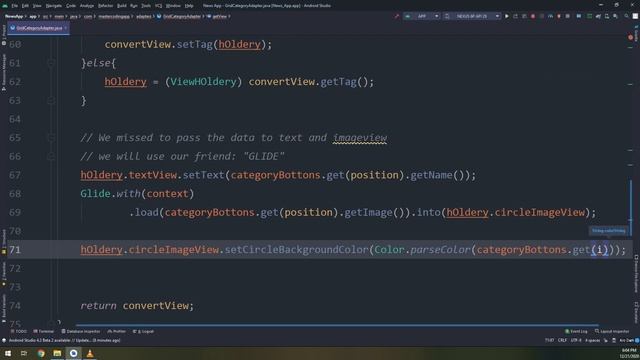
Task: Open the Device File Explorer side tab
Action: (x=636, y=274)
